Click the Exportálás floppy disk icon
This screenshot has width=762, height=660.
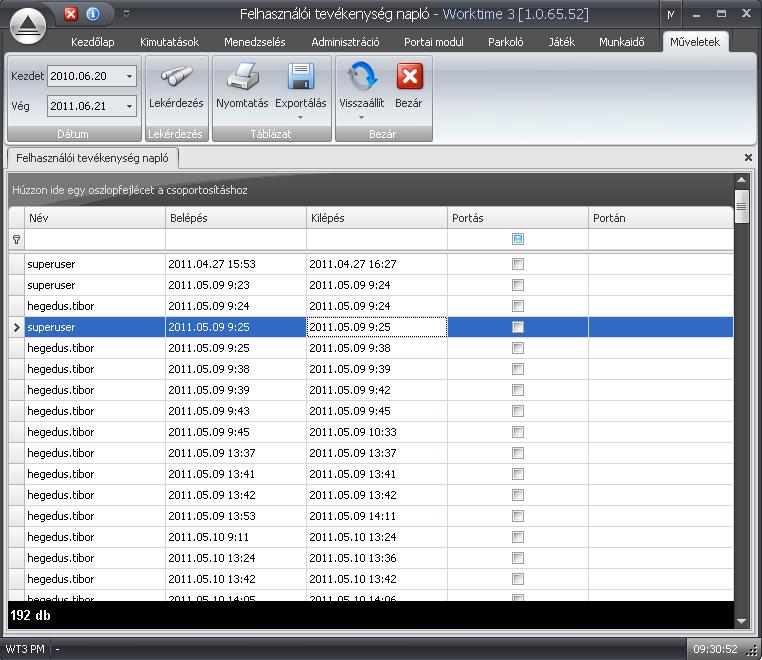301,76
